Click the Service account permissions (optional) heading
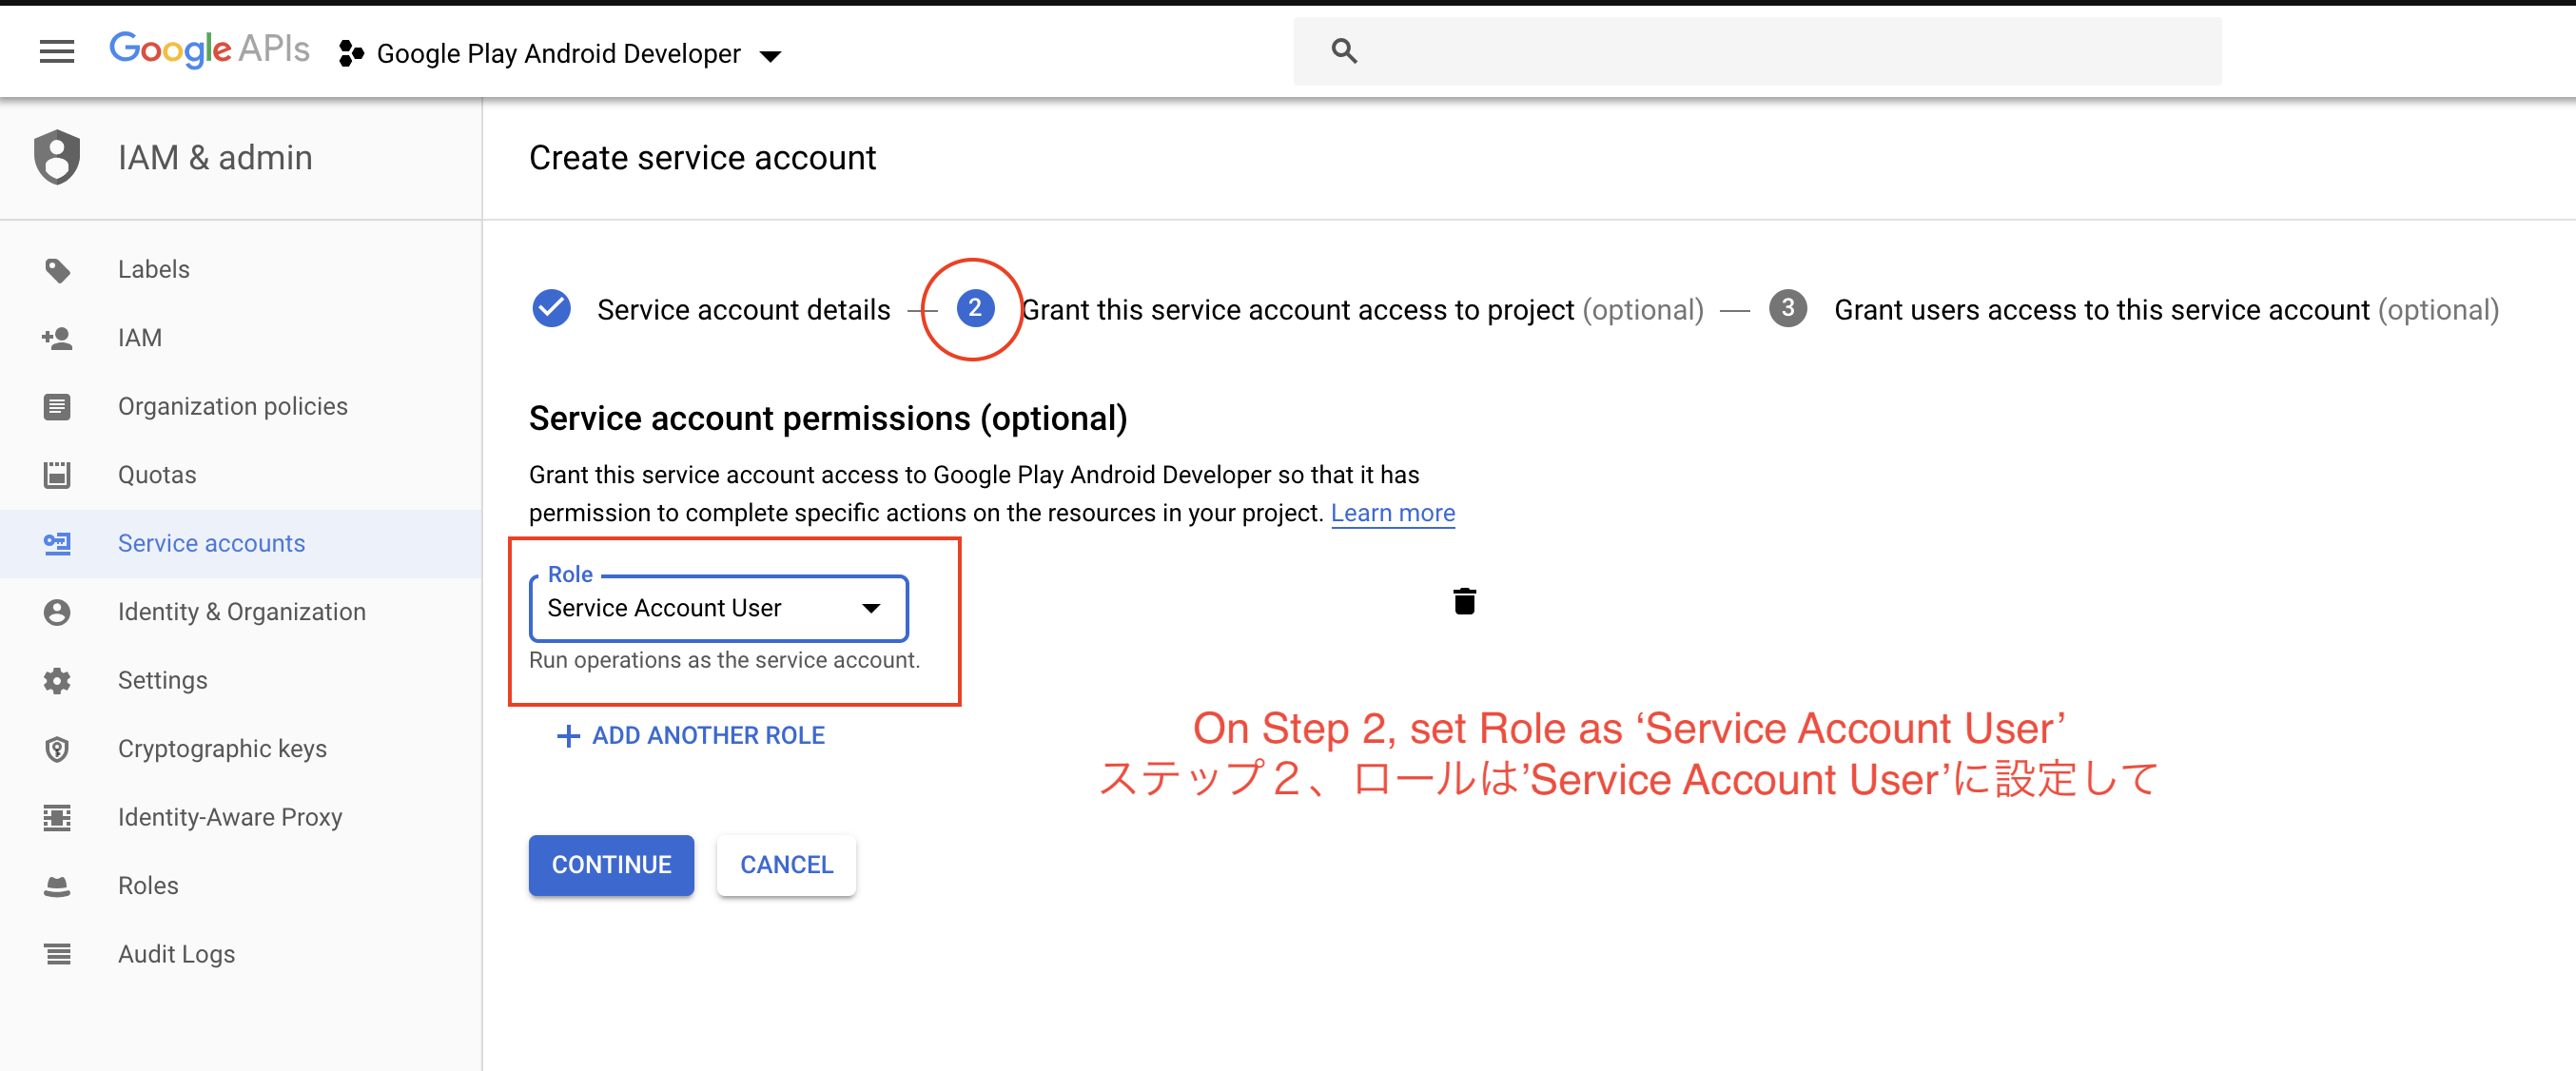This screenshot has height=1071, width=2576. click(828, 418)
